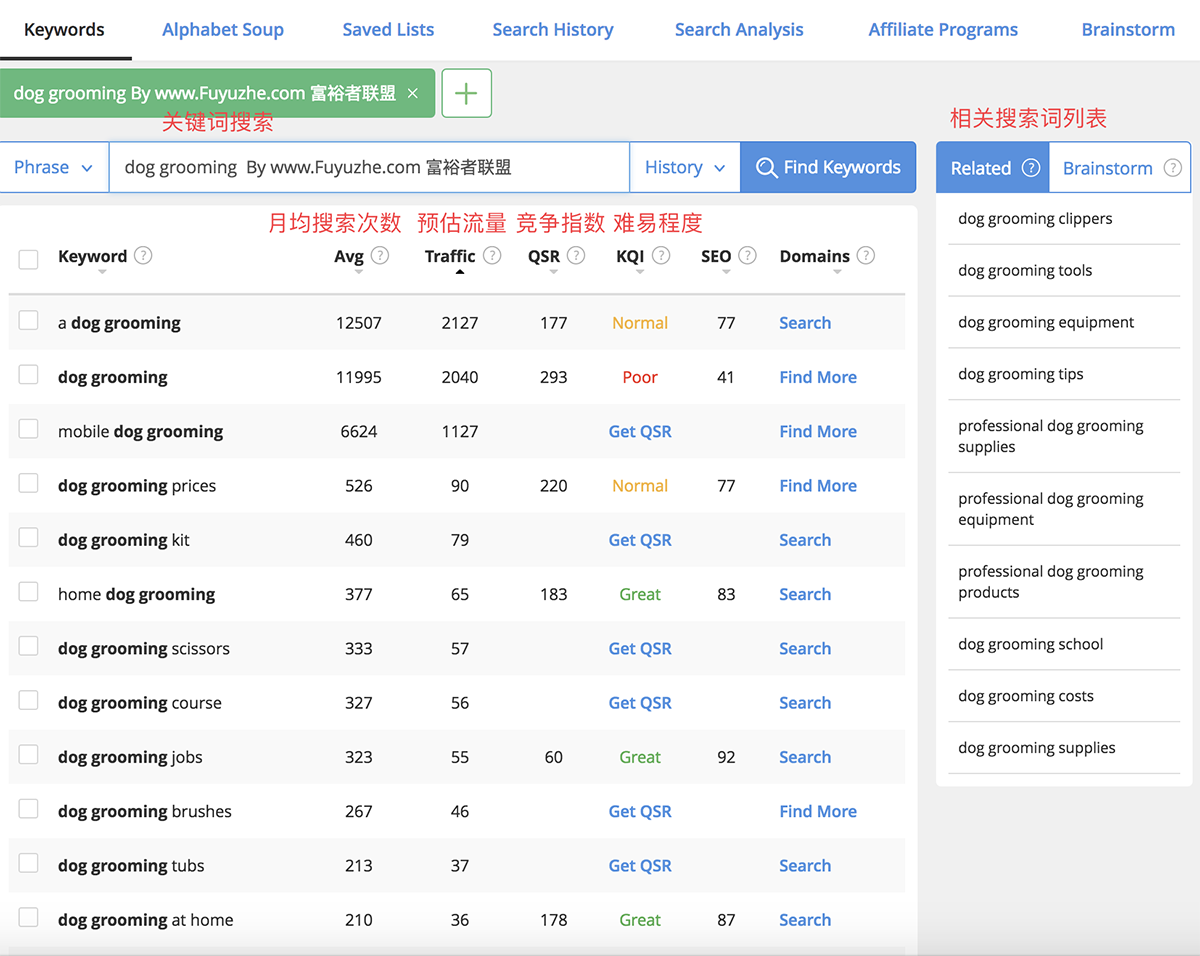Screen dimensions: 1200x956
Task: Get QSR for mobile dog grooming
Action: [x=640, y=432]
